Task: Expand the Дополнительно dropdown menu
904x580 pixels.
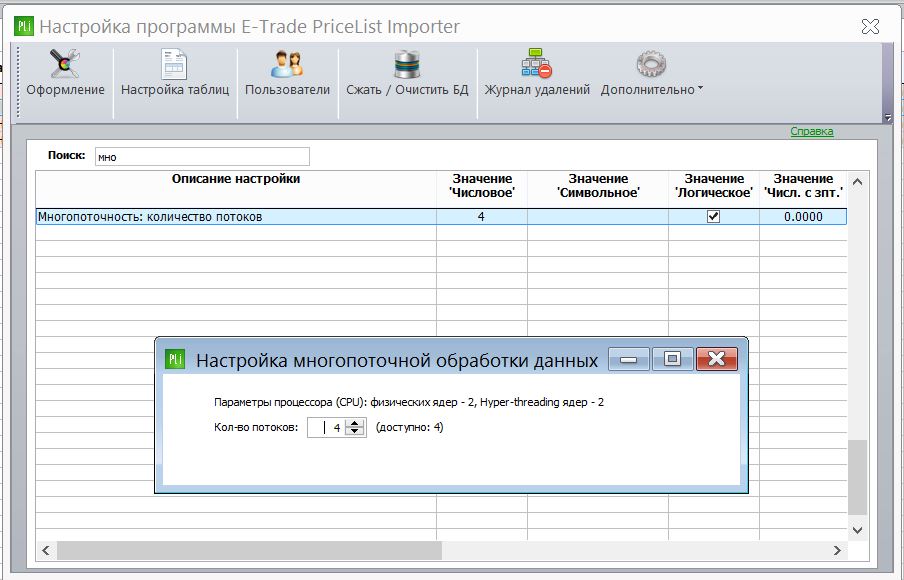Action: (651, 73)
